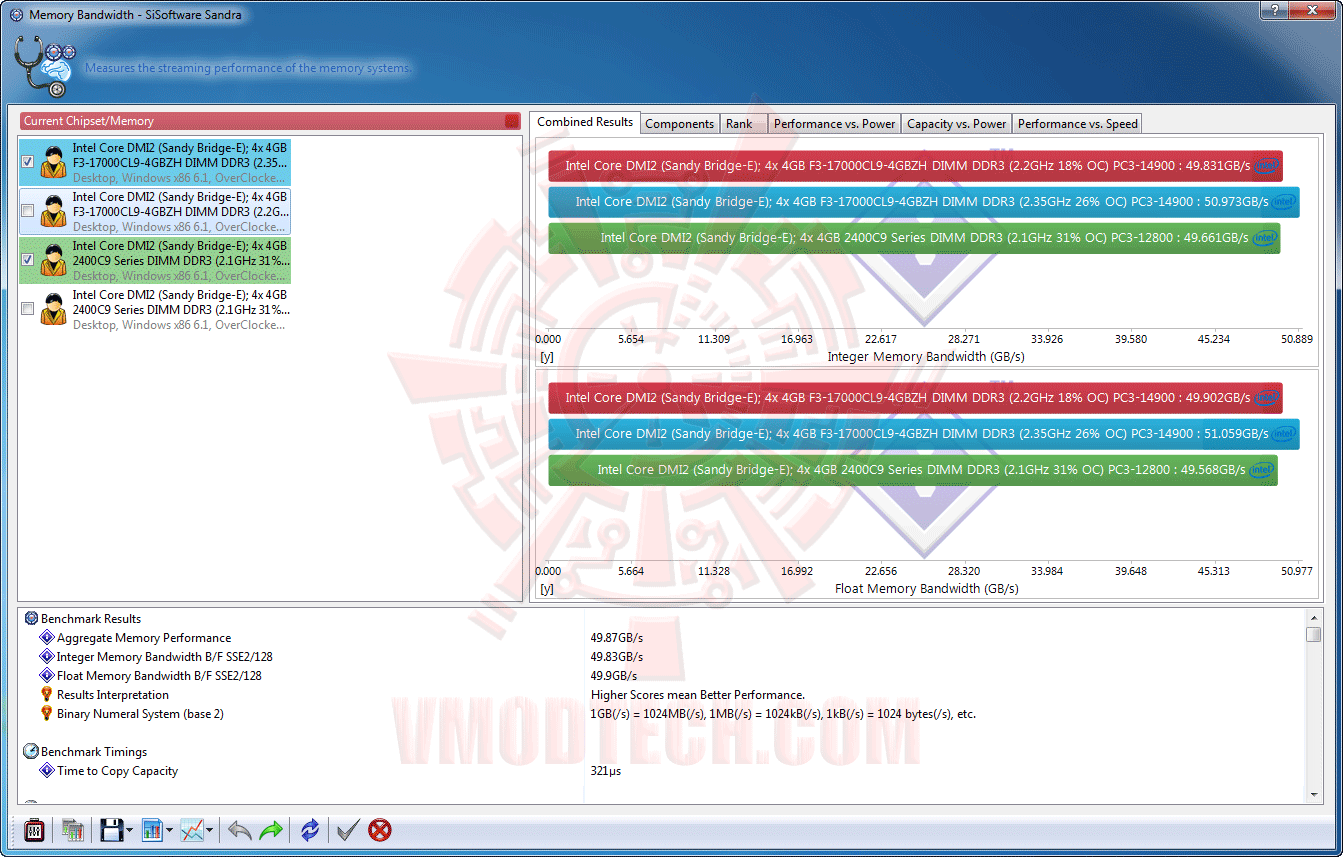This screenshot has width=1343, height=857.
Task: Select the red 49.902GB/s Float bar
Action: (915, 398)
